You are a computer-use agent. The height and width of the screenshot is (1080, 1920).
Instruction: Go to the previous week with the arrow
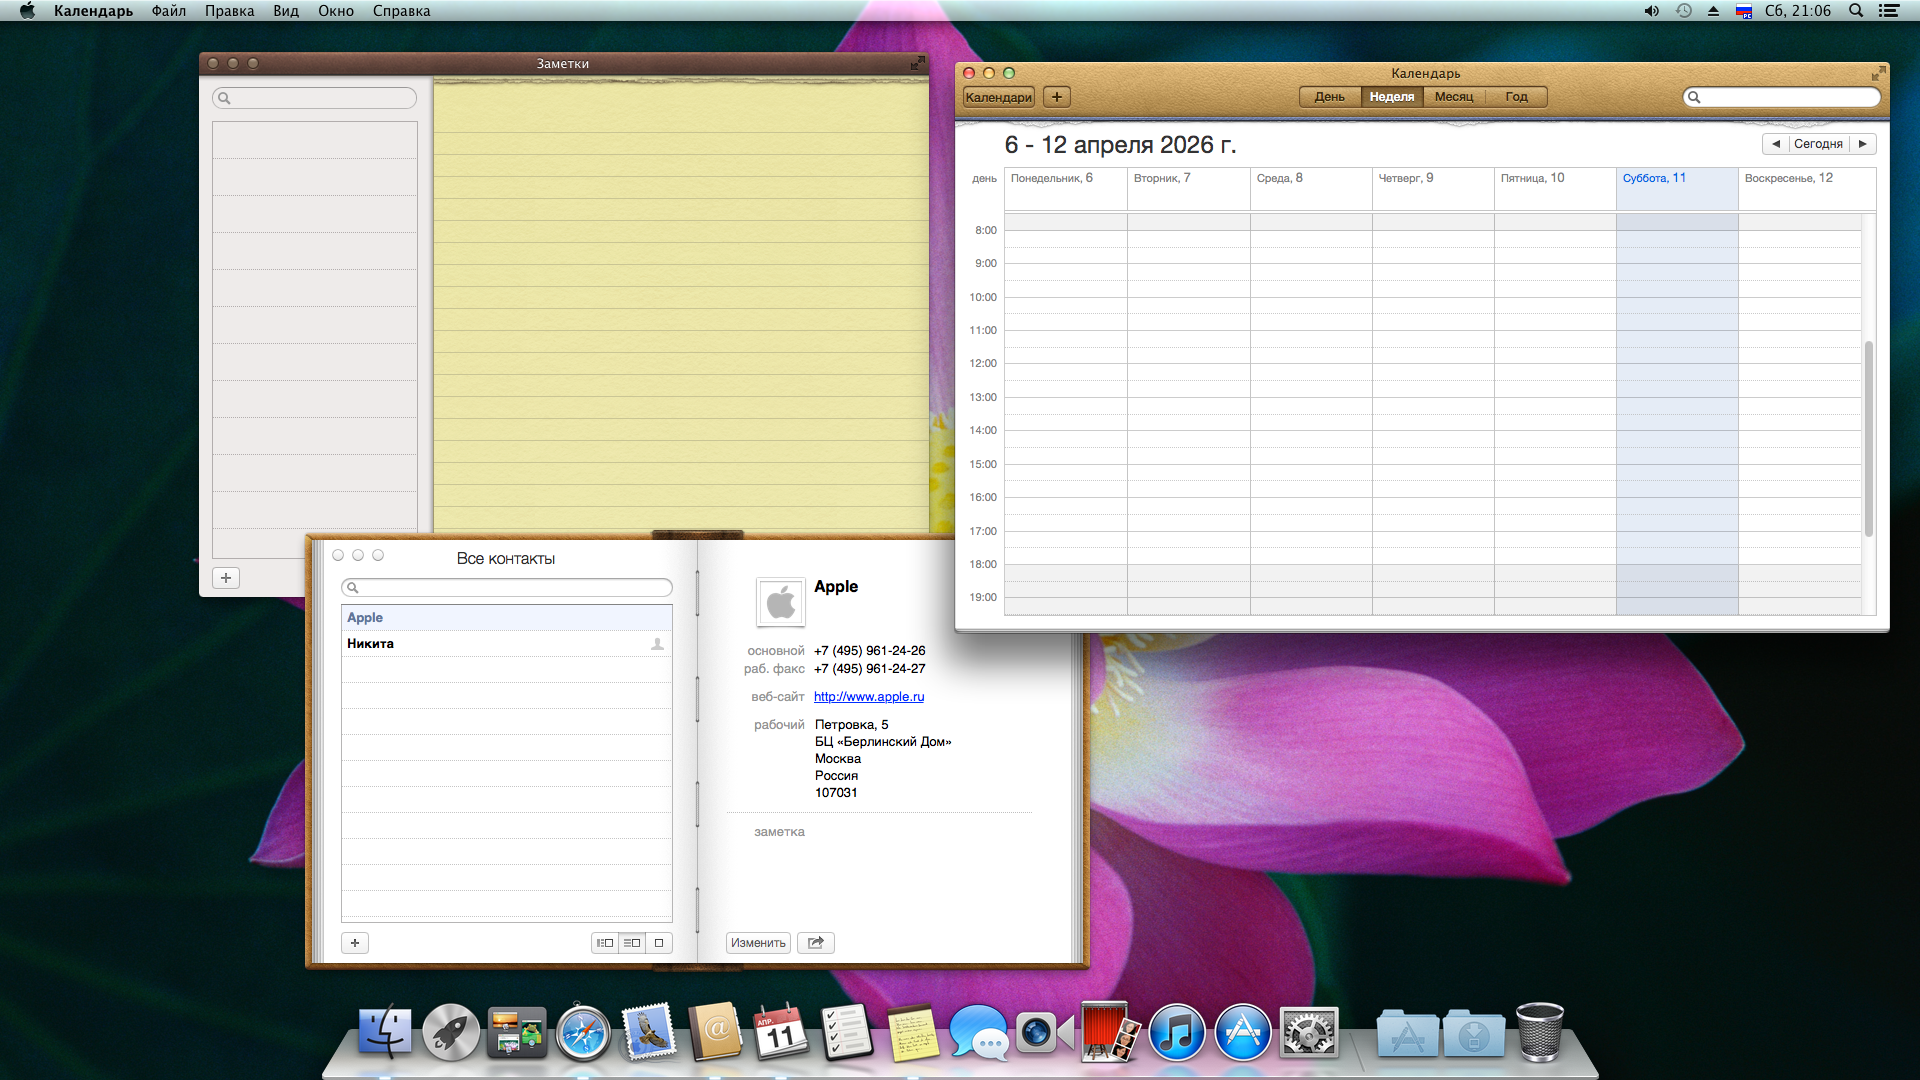tap(1776, 144)
